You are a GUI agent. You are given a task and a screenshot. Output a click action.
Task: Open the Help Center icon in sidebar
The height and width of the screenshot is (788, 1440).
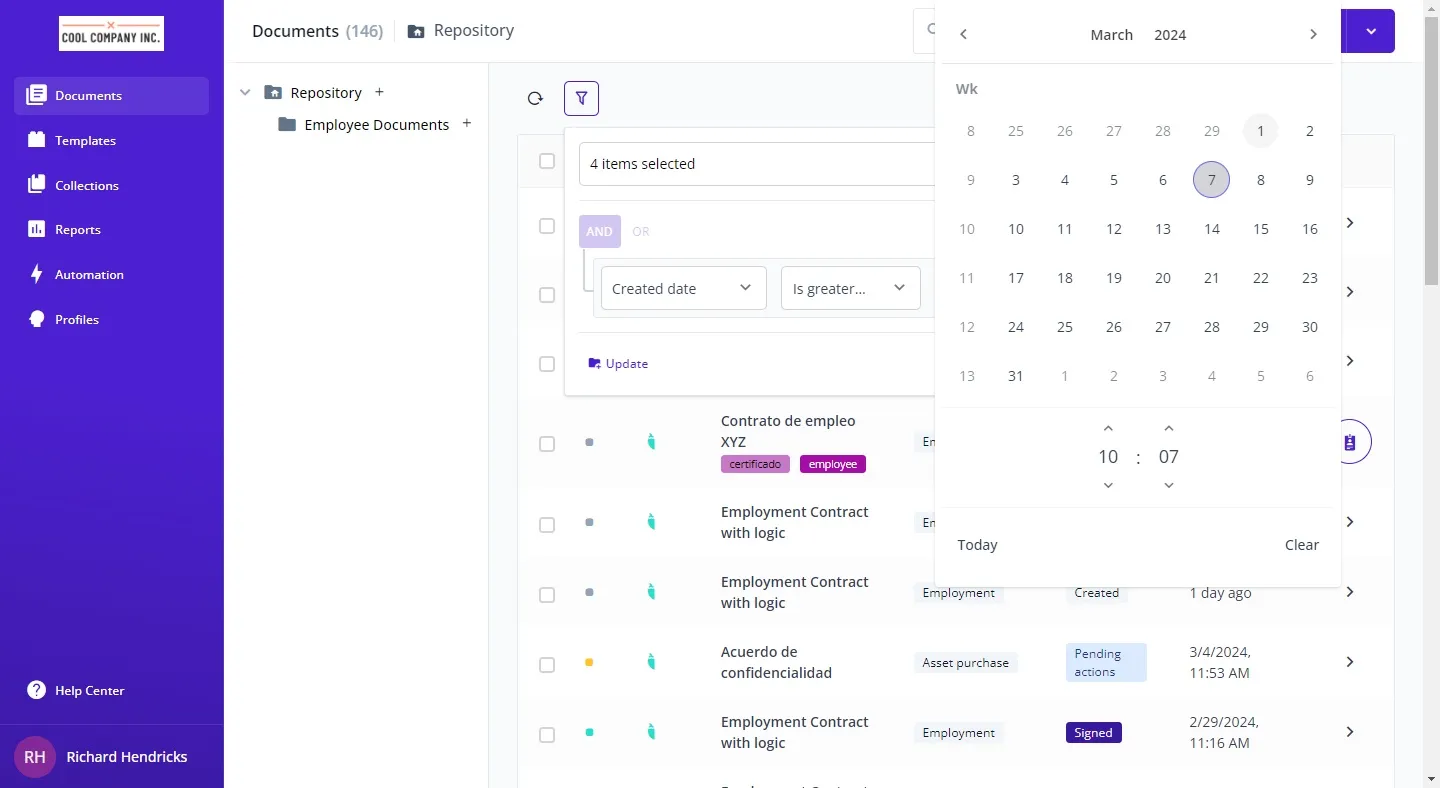click(37, 690)
